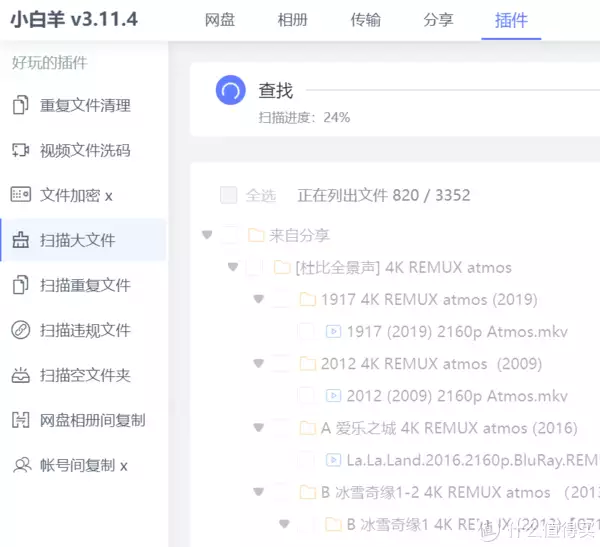Click the 扫描违规文件 link icon
The height and width of the screenshot is (547, 600).
(21, 330)
